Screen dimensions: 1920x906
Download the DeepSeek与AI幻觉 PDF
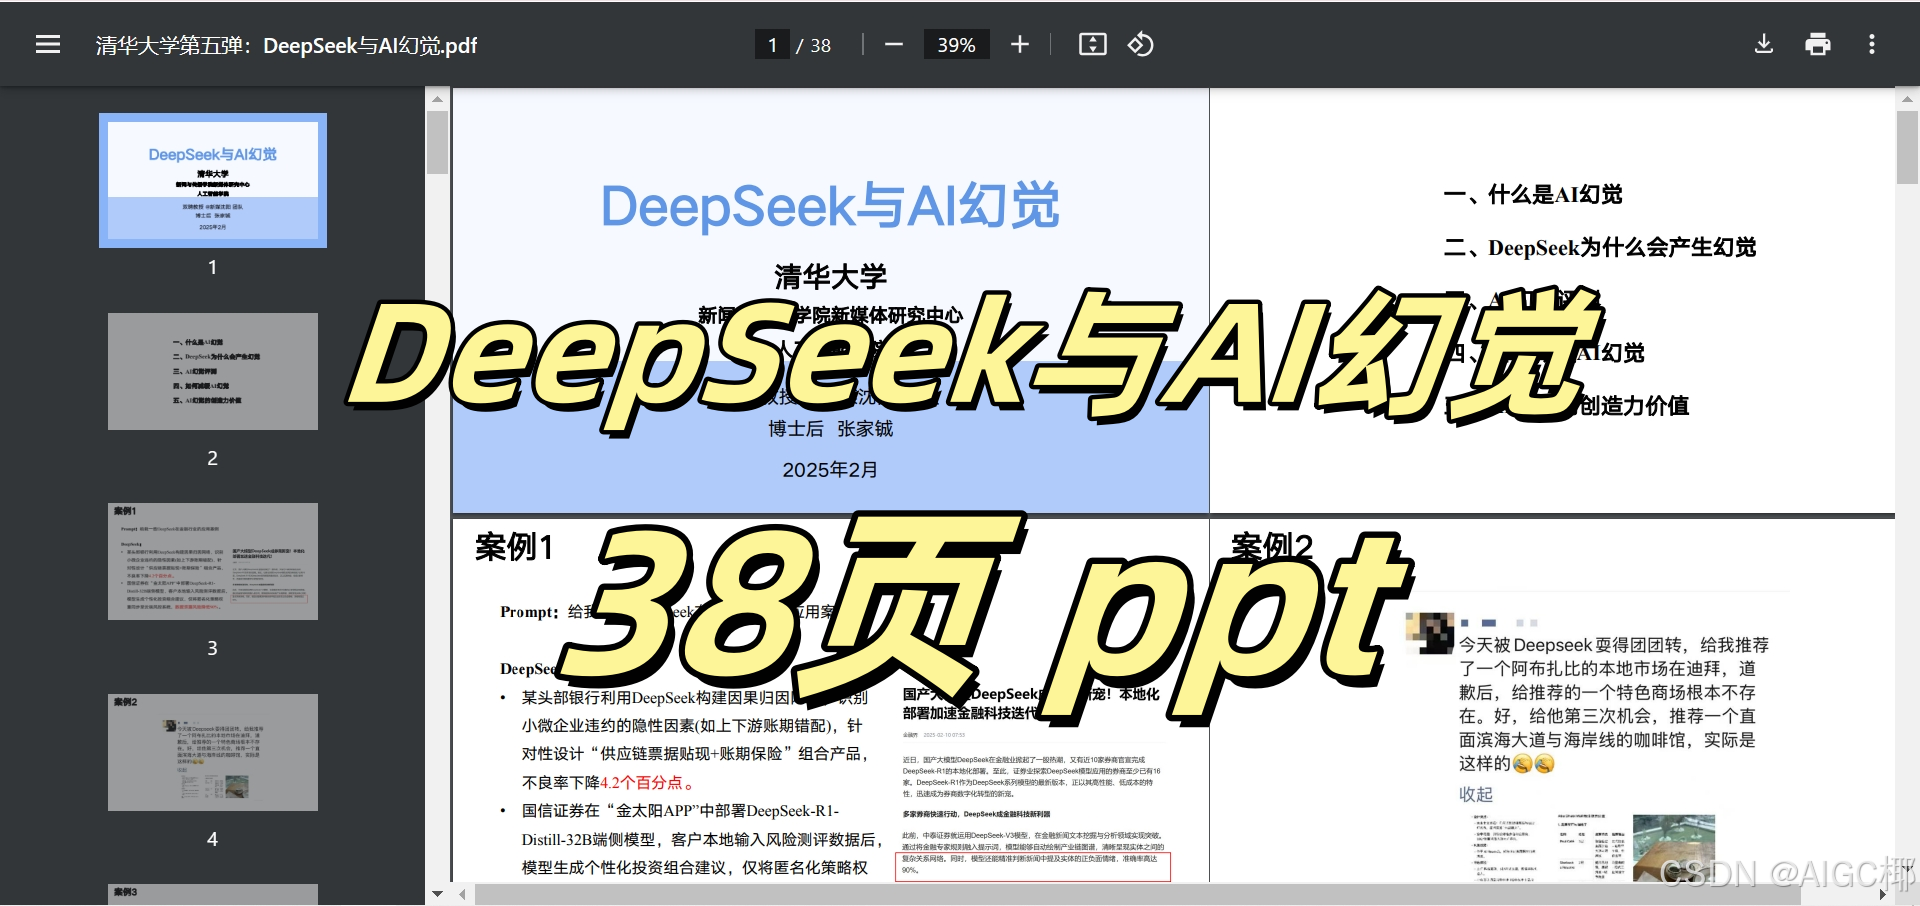click(1763, 44)
